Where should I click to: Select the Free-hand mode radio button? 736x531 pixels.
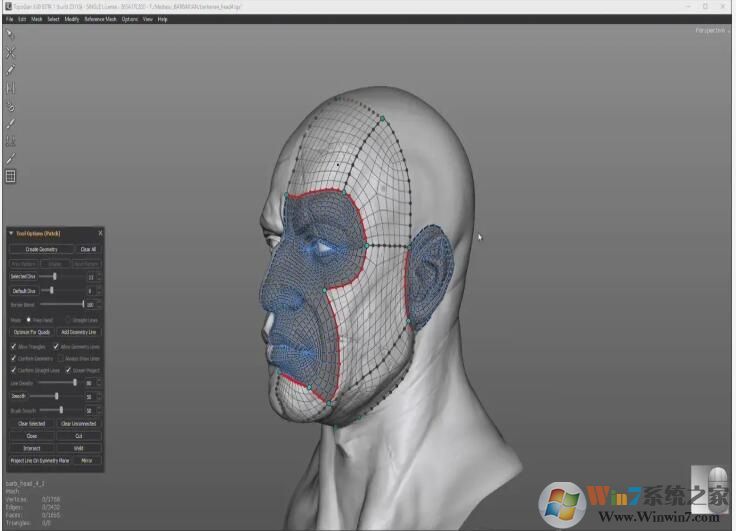[28, 320]
